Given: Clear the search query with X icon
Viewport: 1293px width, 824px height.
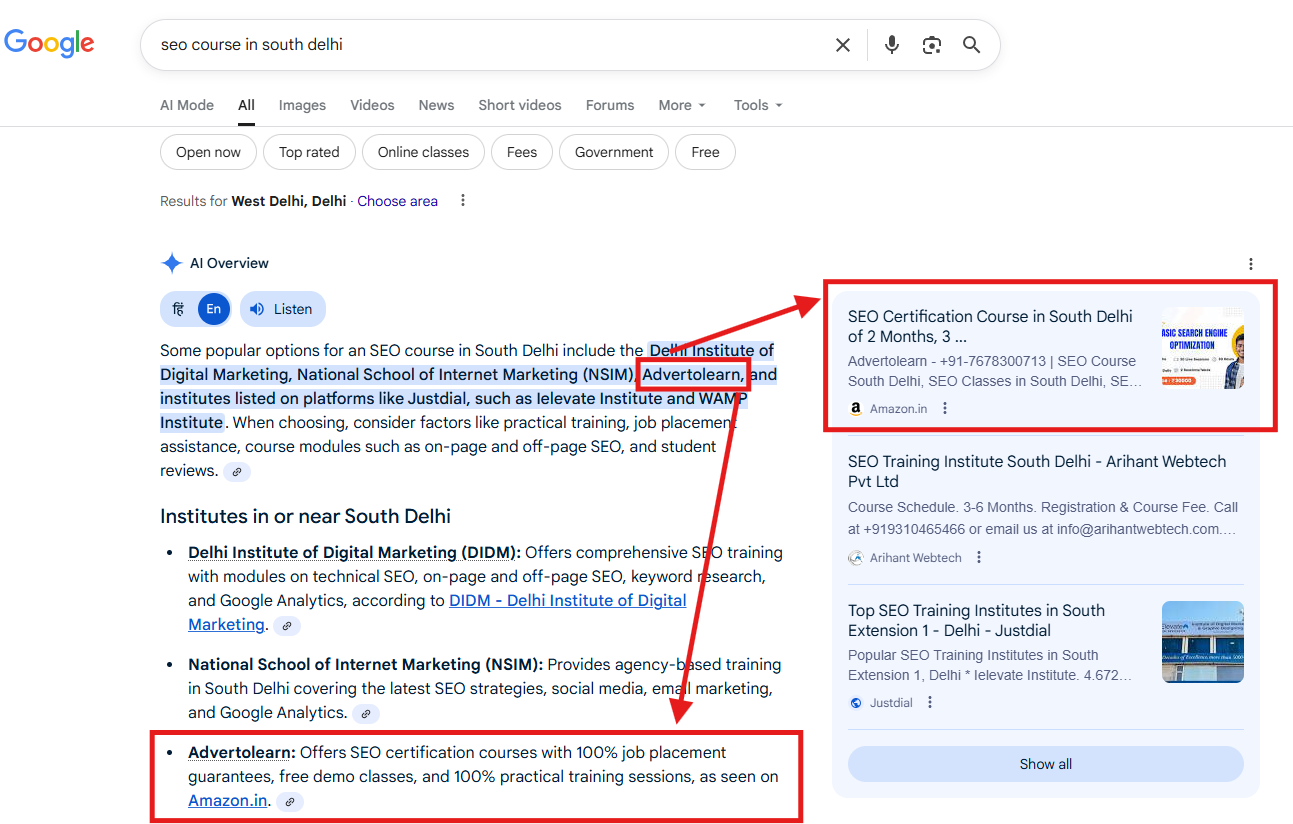Looking at the screenshot, I should coord(843,45).
